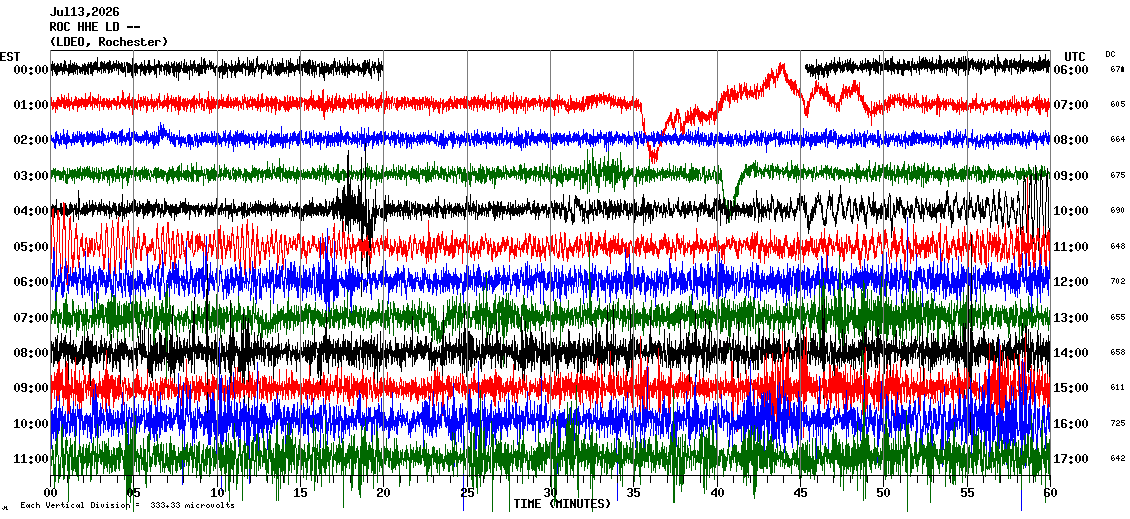Click the 07:00 EST hour label
This screenshot has height=519, width=1130.
click(31, 318)
